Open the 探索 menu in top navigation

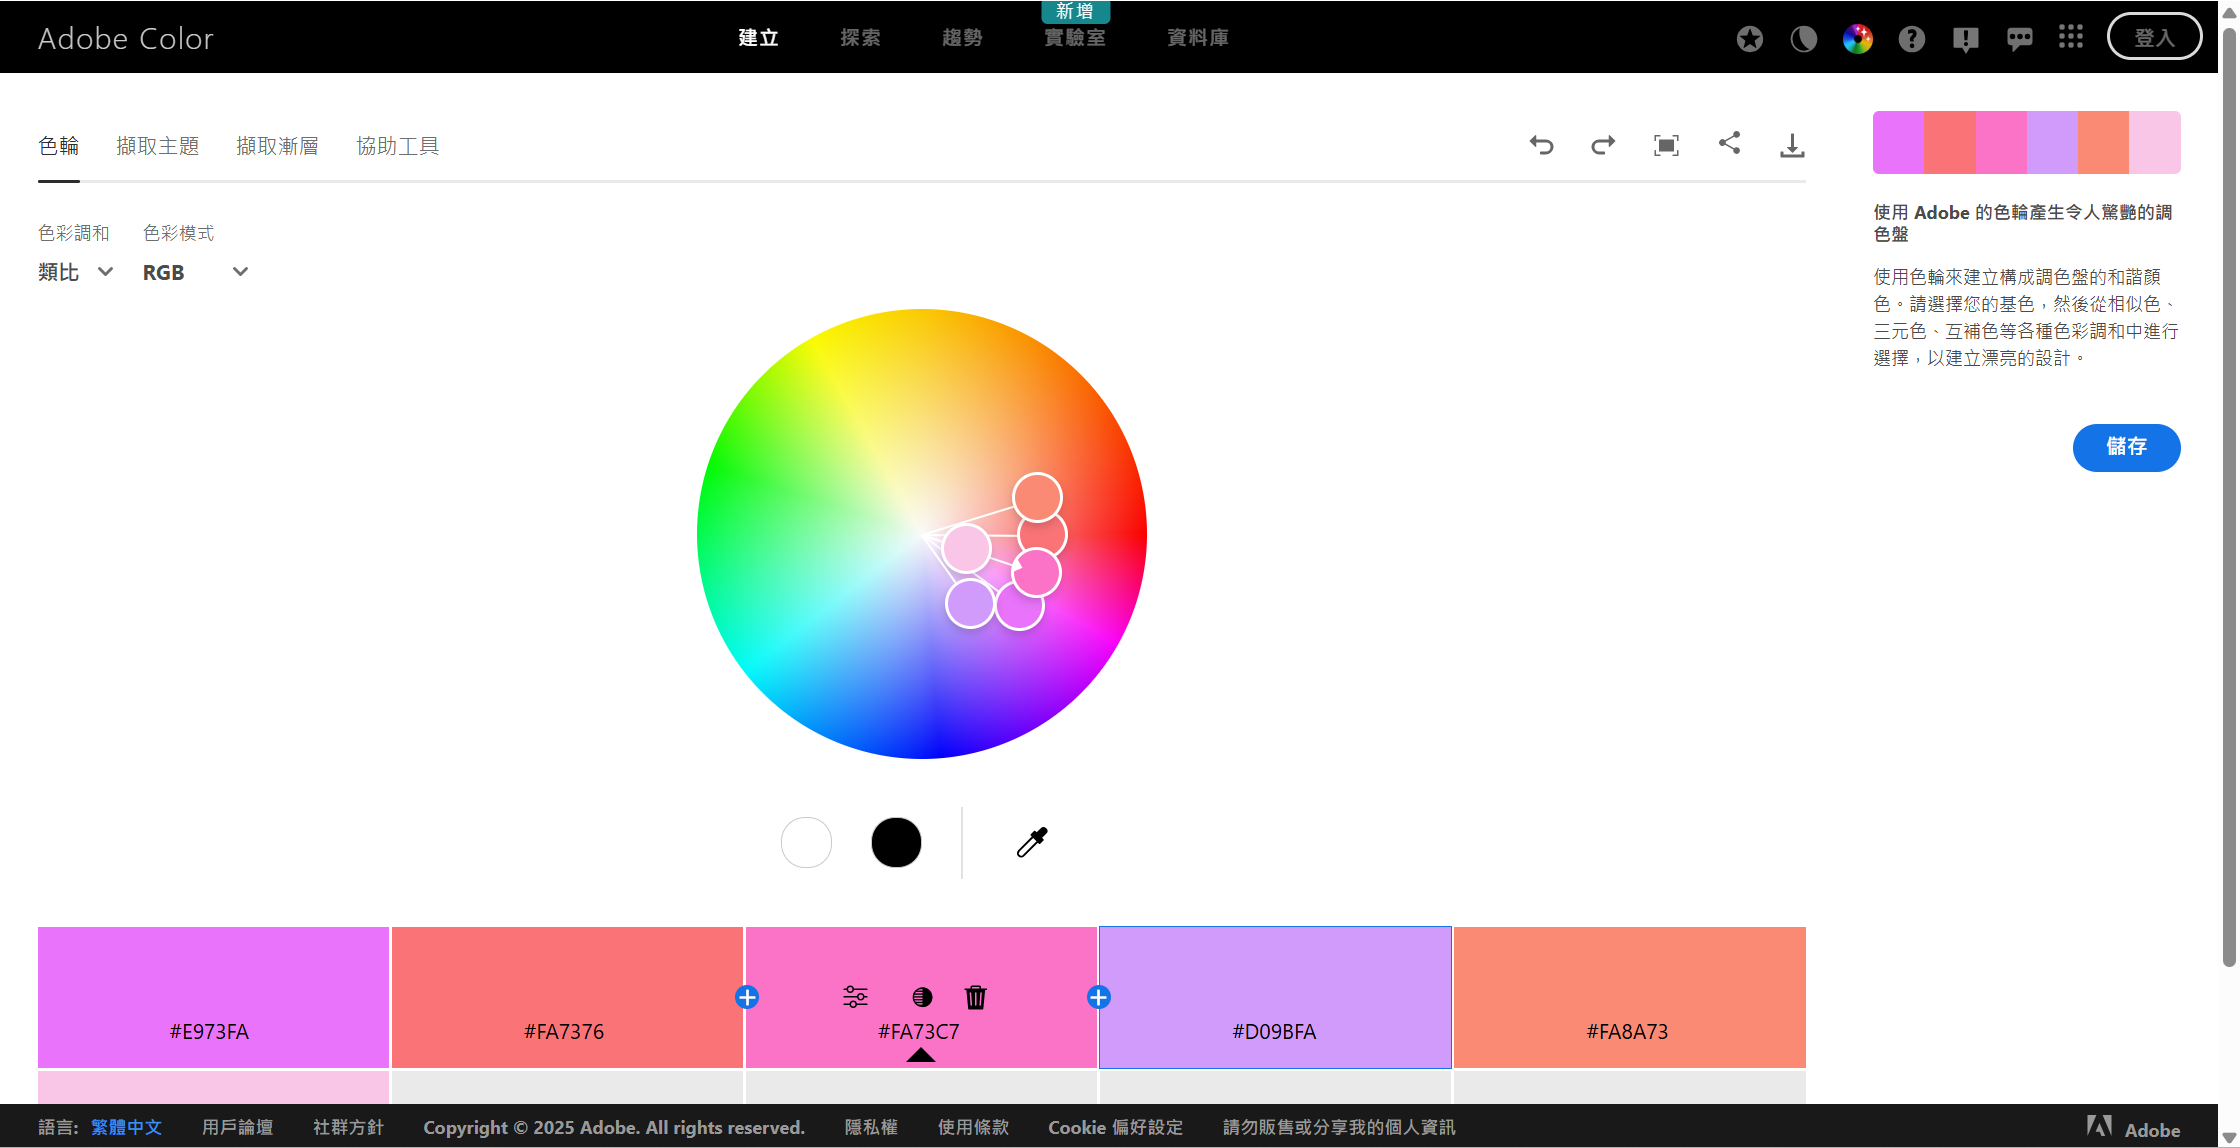click(x=860, y=38)
